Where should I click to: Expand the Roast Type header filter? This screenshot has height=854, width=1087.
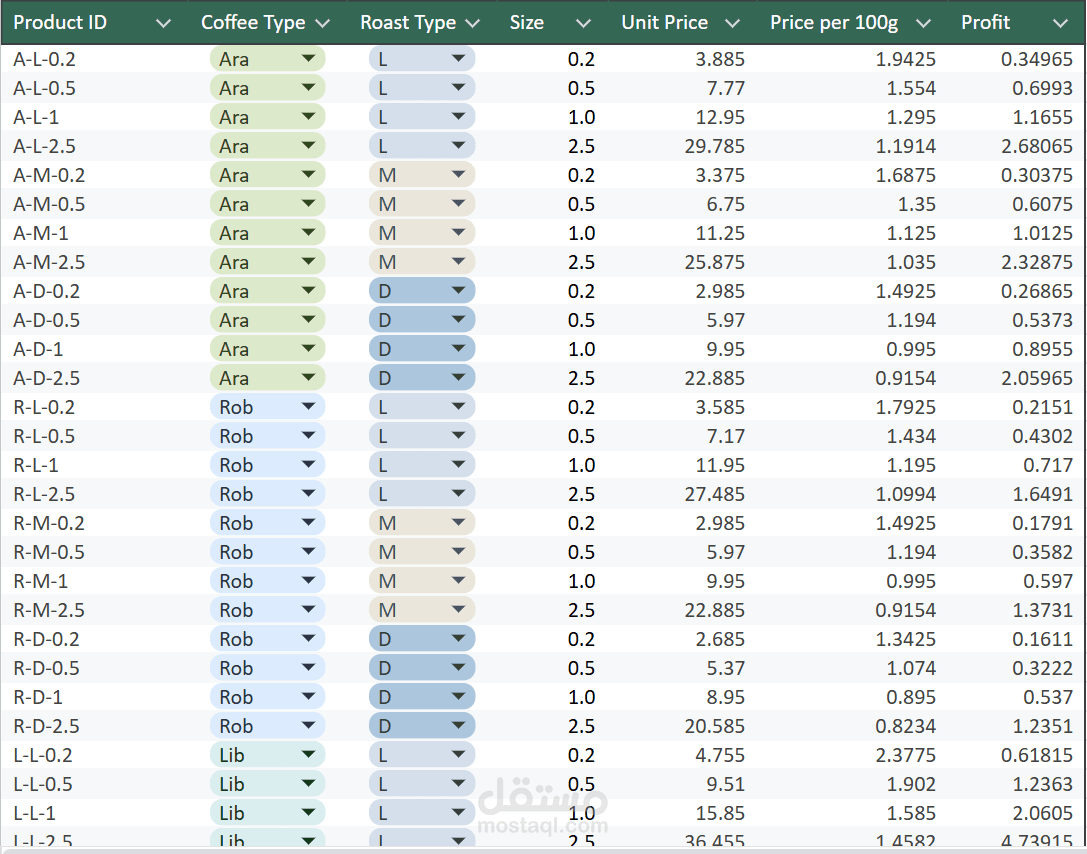(473, 23)
